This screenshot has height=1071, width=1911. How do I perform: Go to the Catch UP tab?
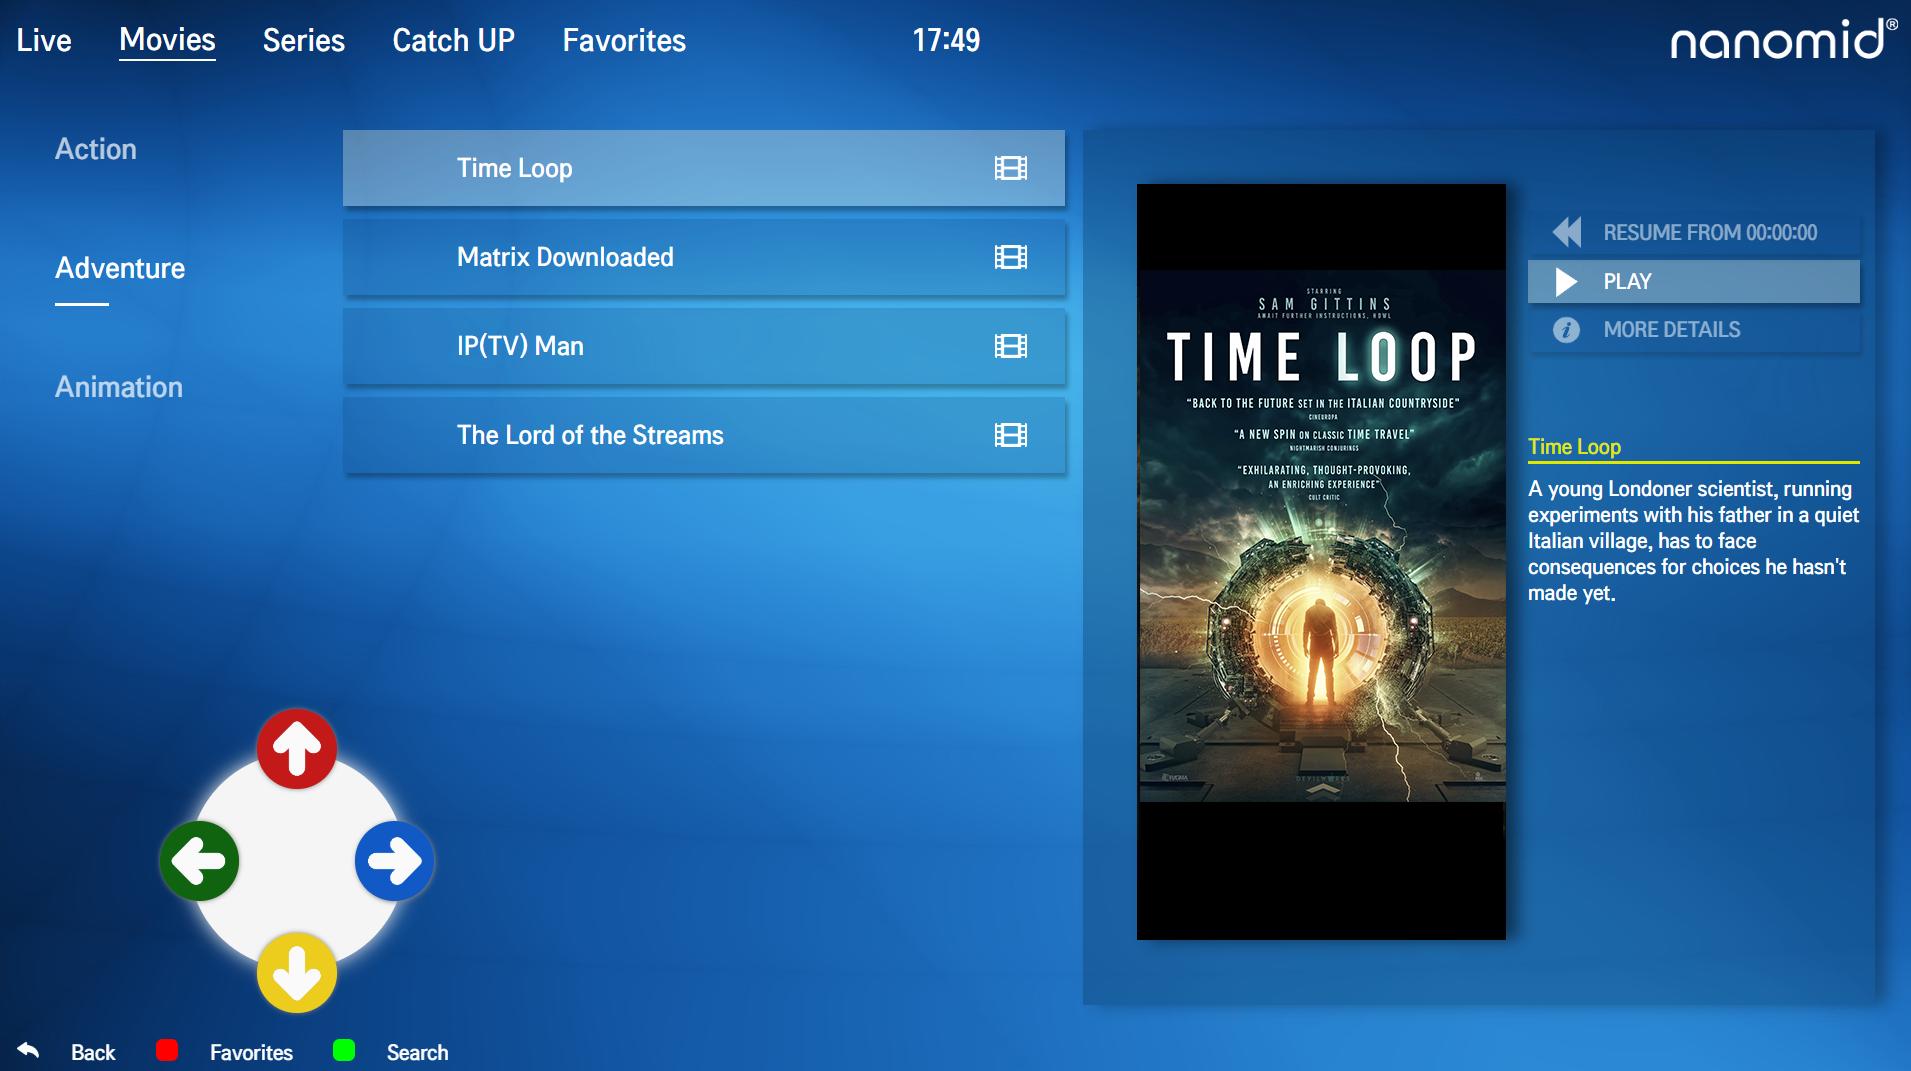[453, 40]
